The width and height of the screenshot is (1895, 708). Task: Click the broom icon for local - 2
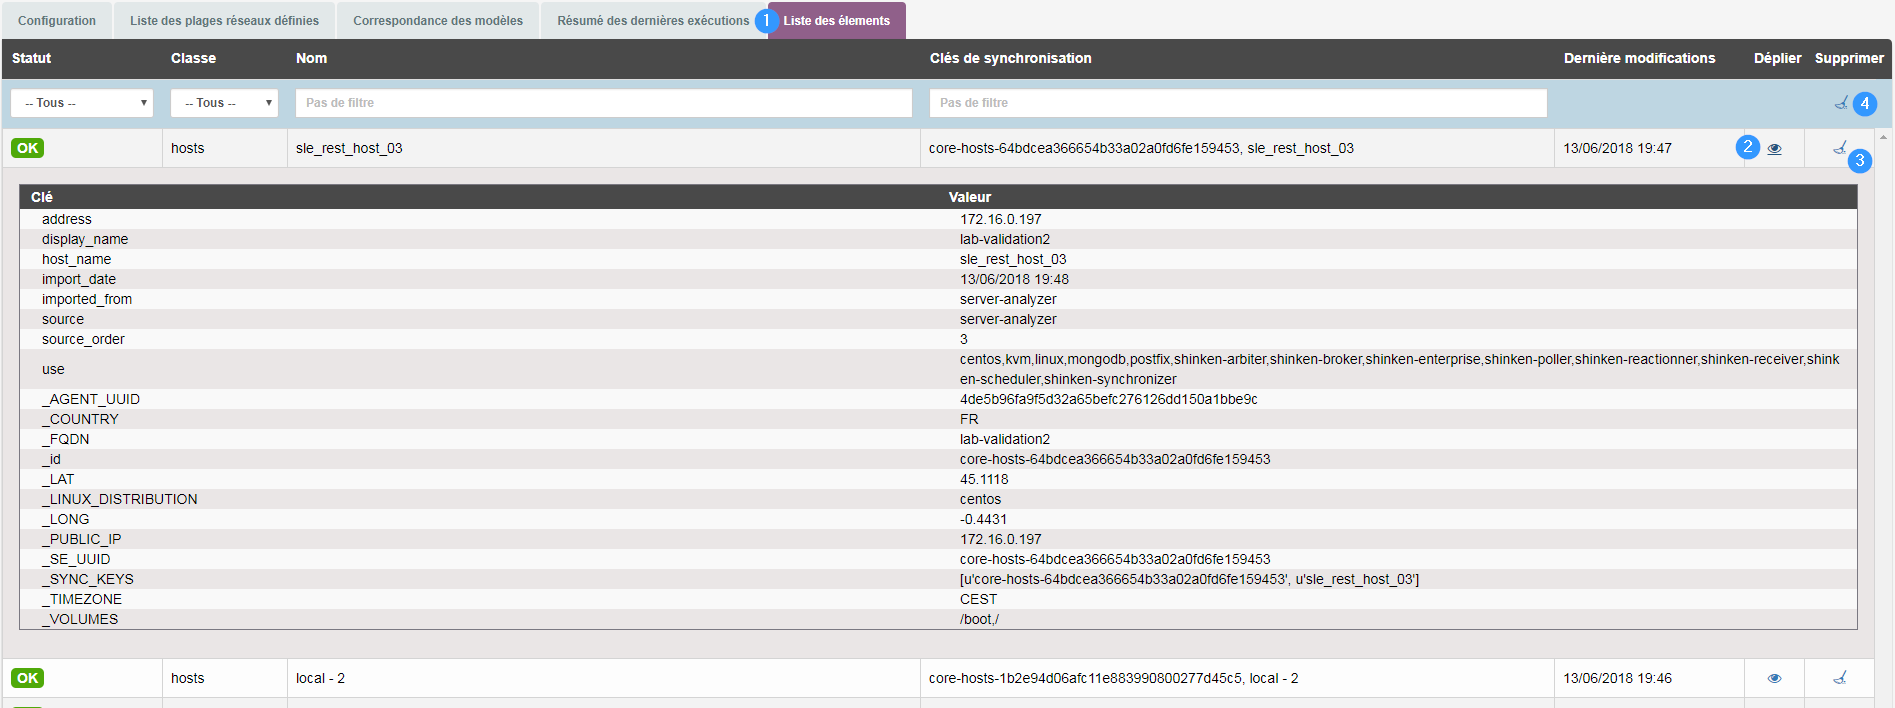[1839, 678]
